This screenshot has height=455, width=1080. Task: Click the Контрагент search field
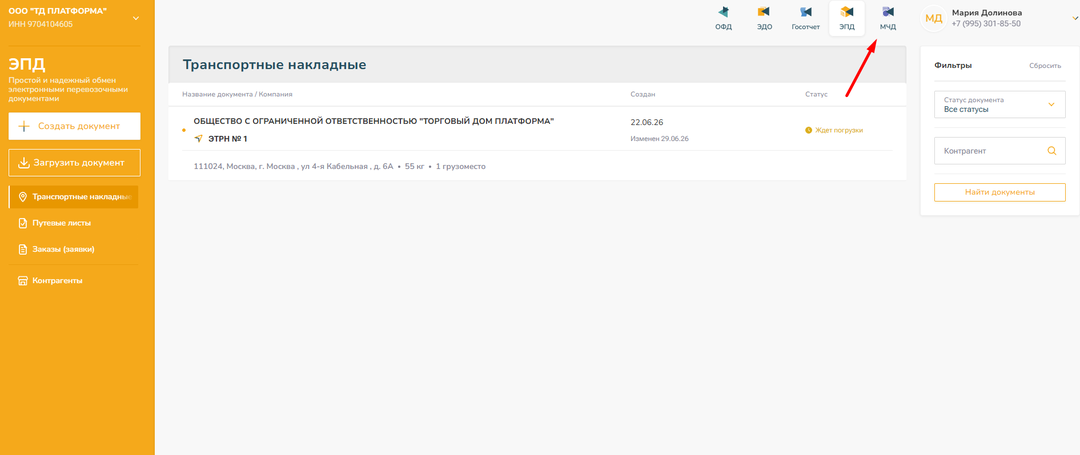coord(999,151)
